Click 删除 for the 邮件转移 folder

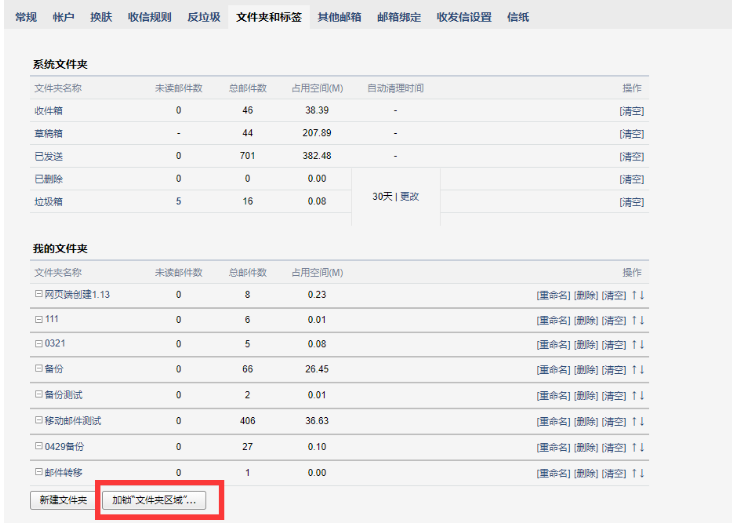(x=585, y=472)
